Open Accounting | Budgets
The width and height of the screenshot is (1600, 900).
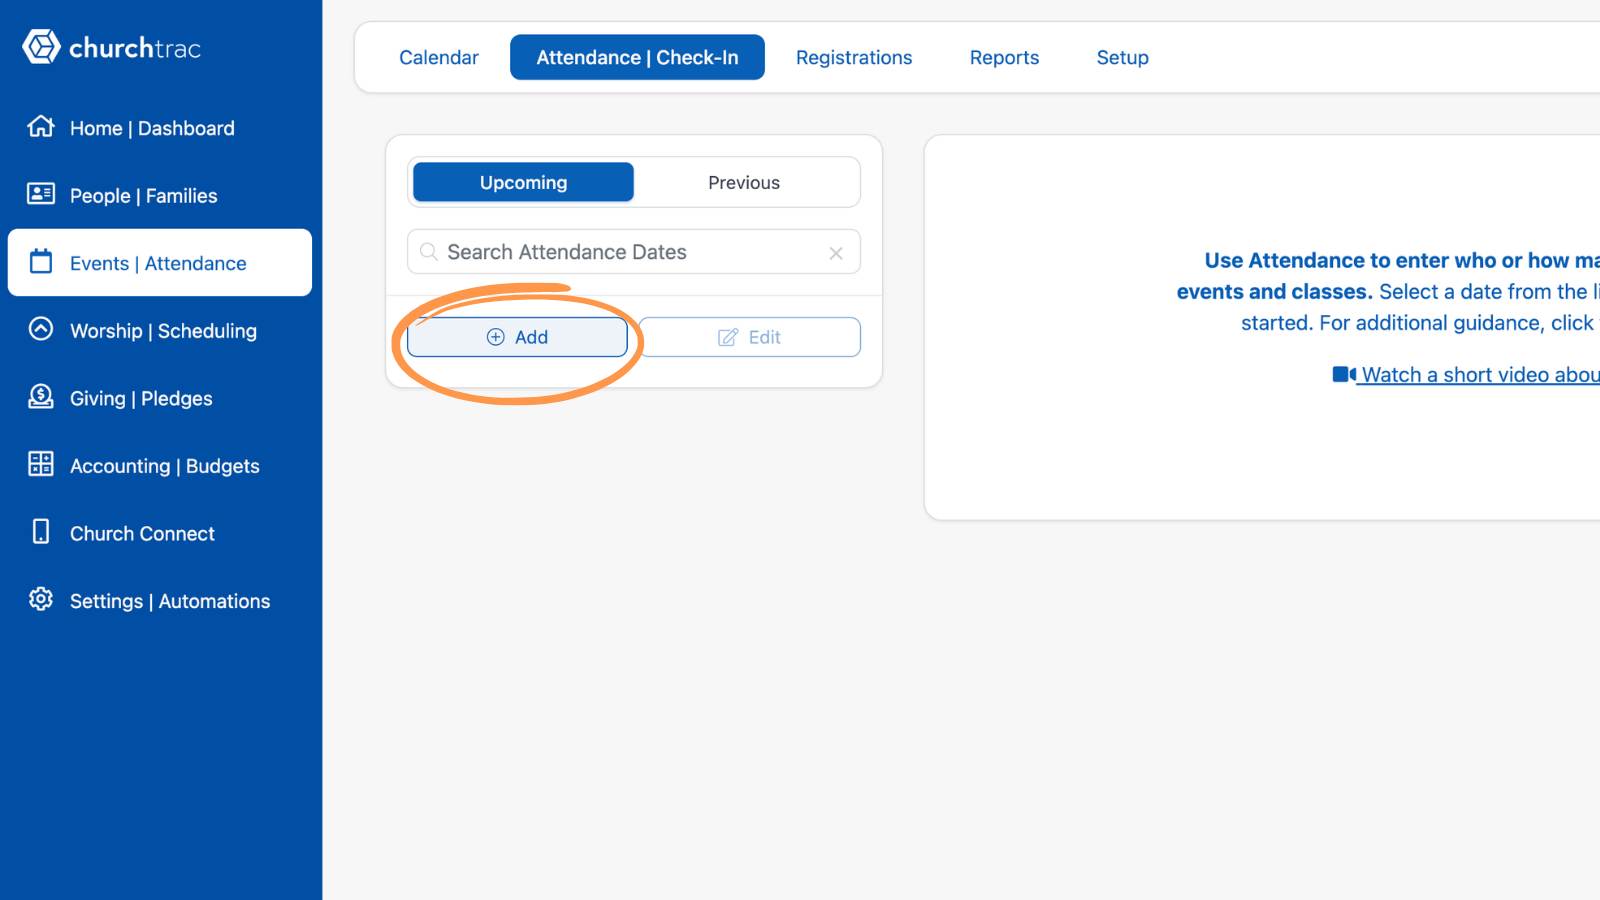tap(160, 465)
